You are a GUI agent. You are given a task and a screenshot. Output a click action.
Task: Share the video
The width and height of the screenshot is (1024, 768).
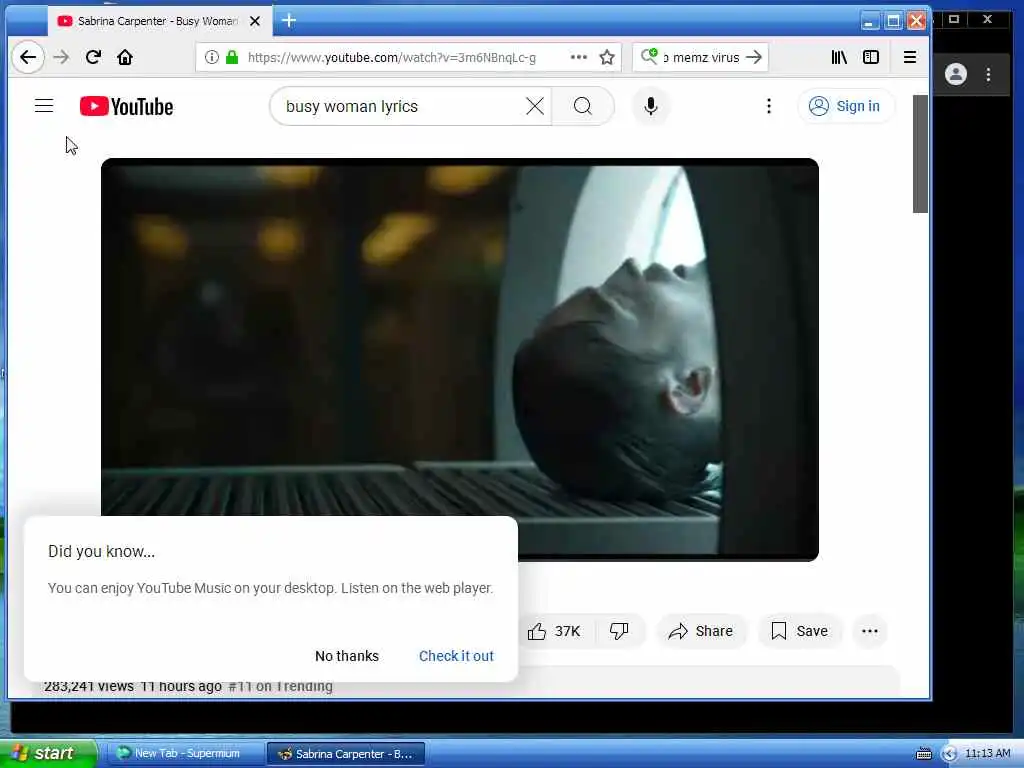tap(701, 631)
